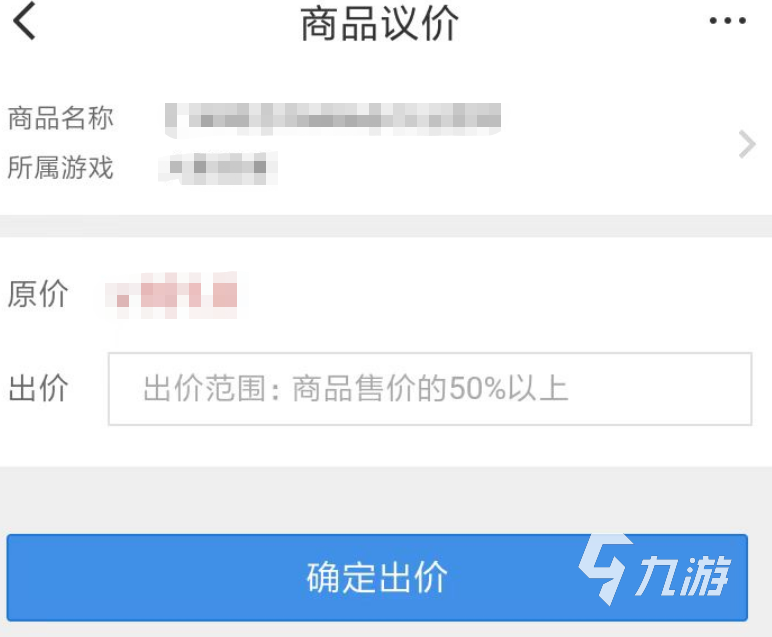Select the 商品议价 page title

coord(380,23)
